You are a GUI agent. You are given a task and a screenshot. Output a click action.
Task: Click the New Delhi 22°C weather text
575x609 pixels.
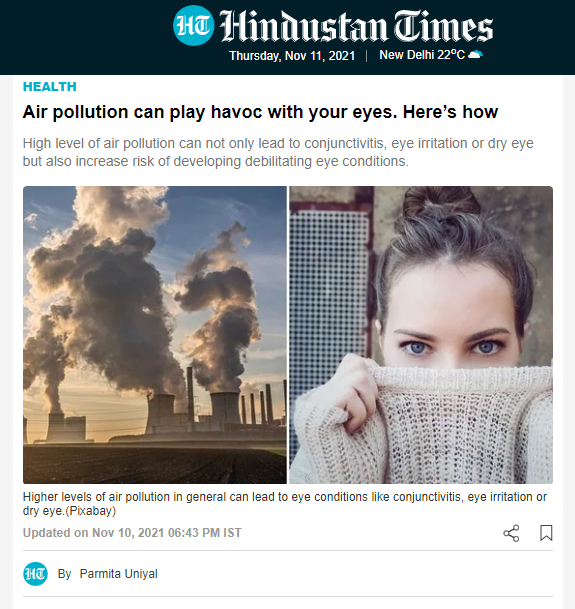[x=422, y=55]
